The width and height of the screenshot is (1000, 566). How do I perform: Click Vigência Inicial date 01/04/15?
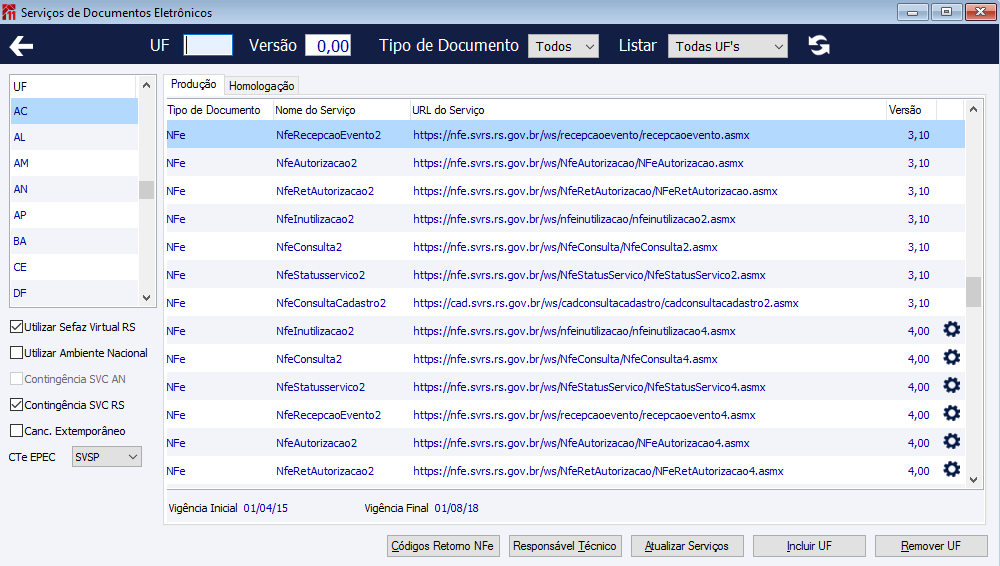[x=265, y=509]
